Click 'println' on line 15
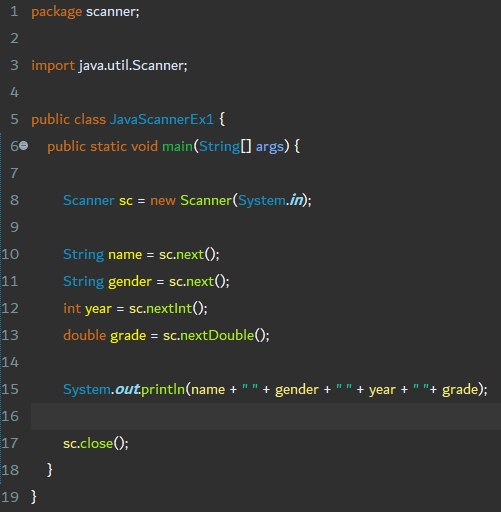 coord(163,389)
